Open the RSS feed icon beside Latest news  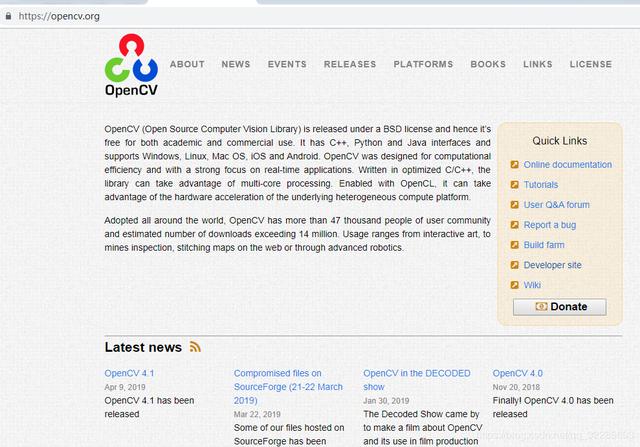click(x=195, y=347)
